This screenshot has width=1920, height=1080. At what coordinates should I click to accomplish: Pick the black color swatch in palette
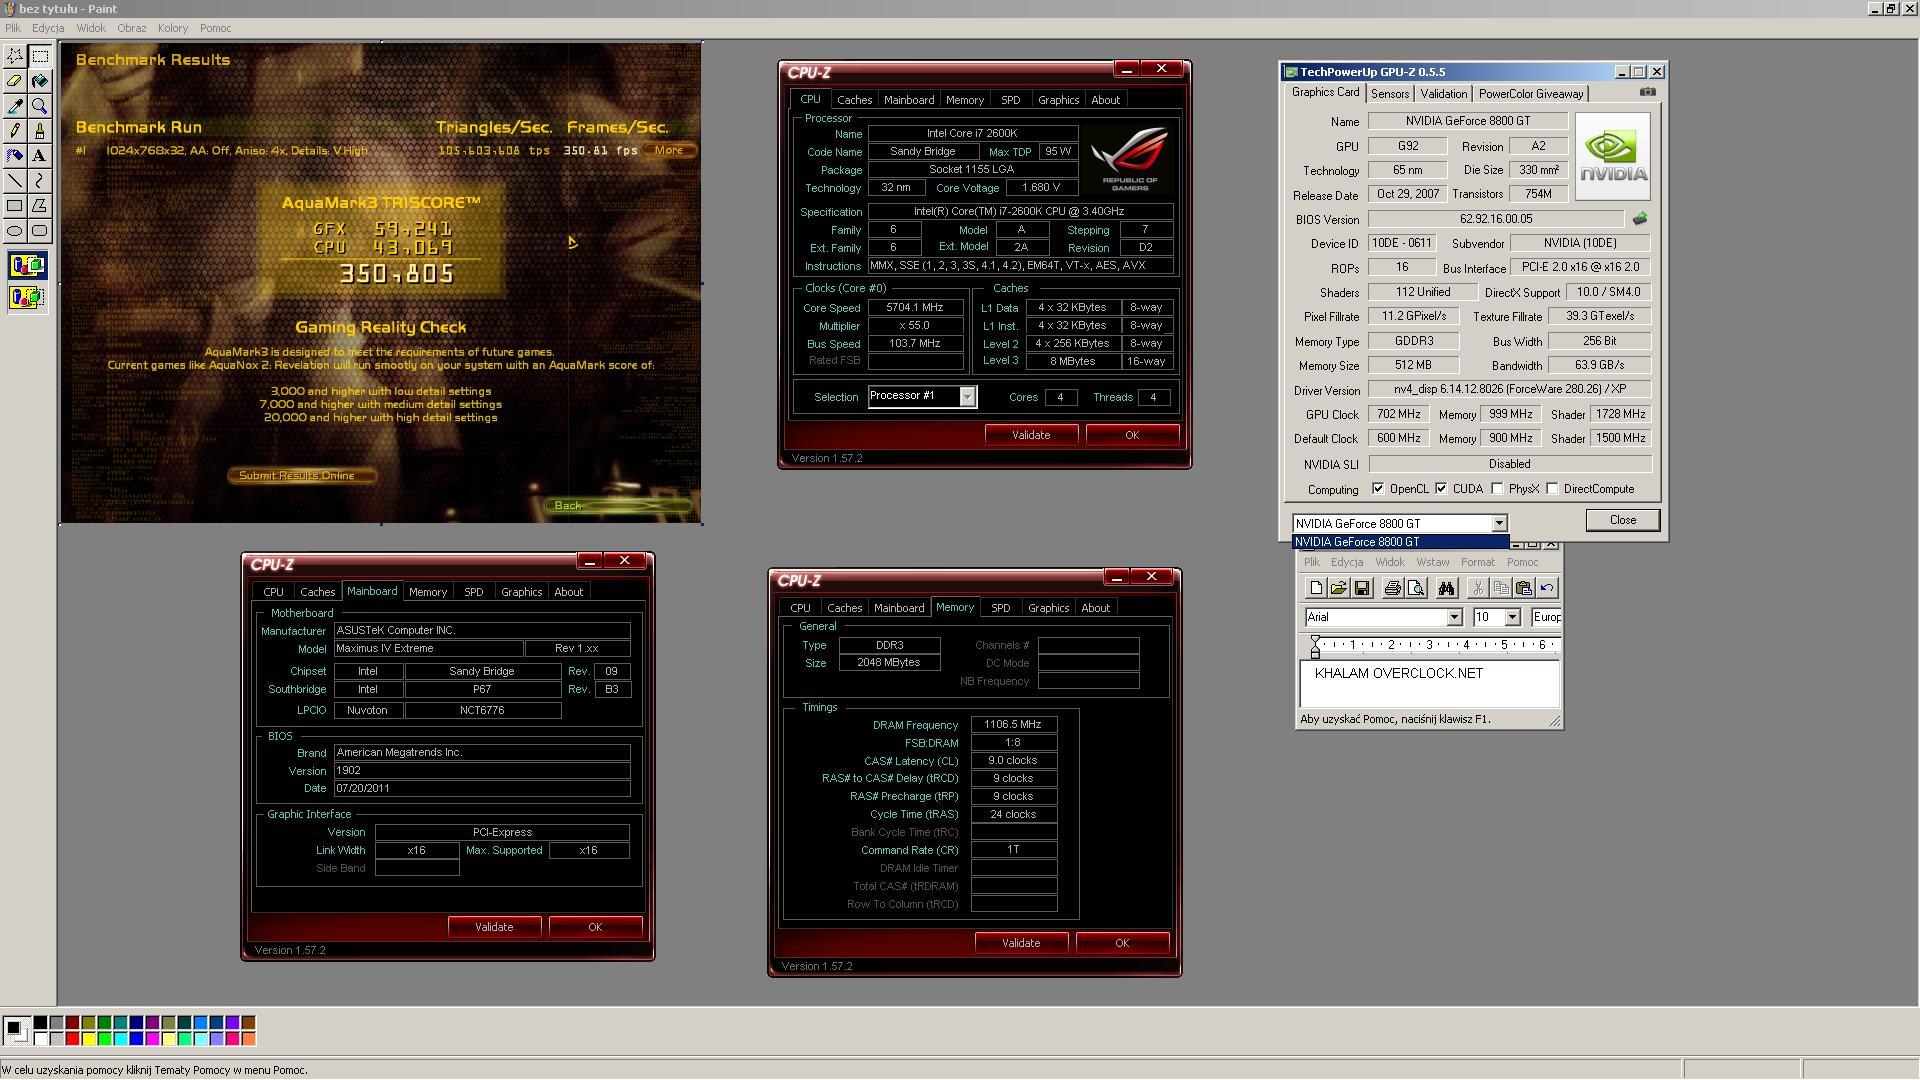point(40,1023)
